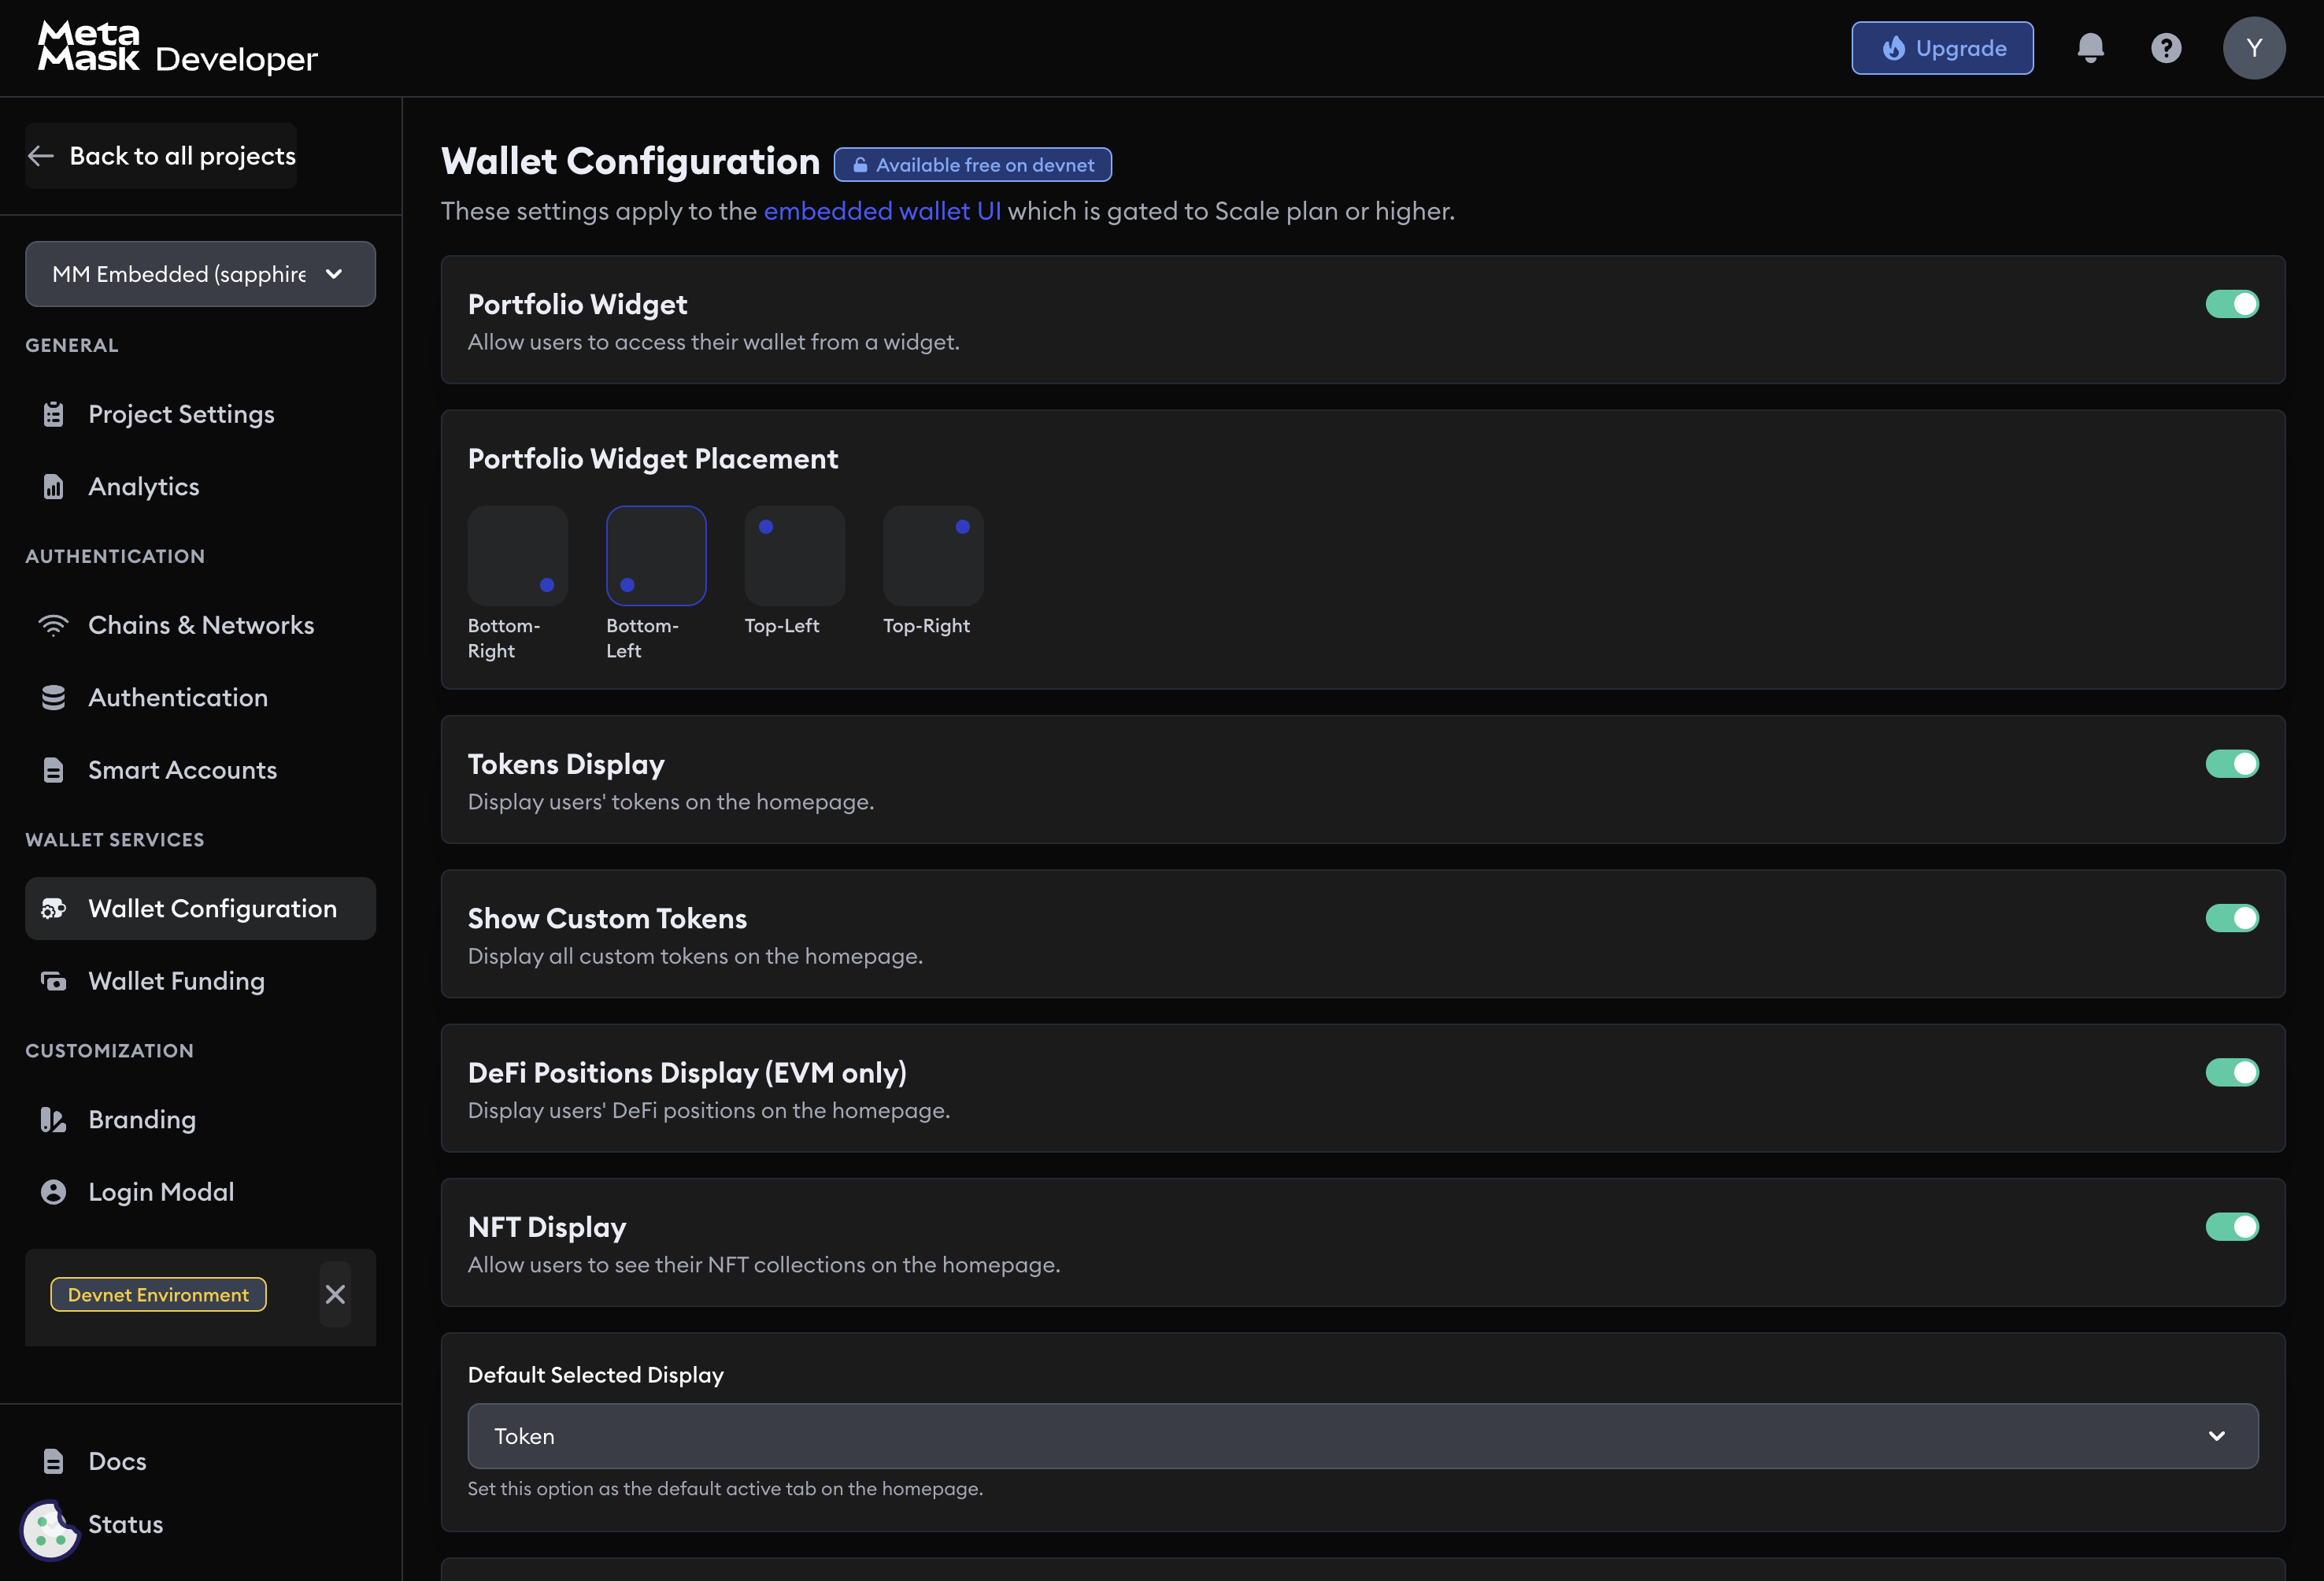This screenshot has height=1581, width=2324.
Task: Open Chains & Networks
Action: point(200,625)
